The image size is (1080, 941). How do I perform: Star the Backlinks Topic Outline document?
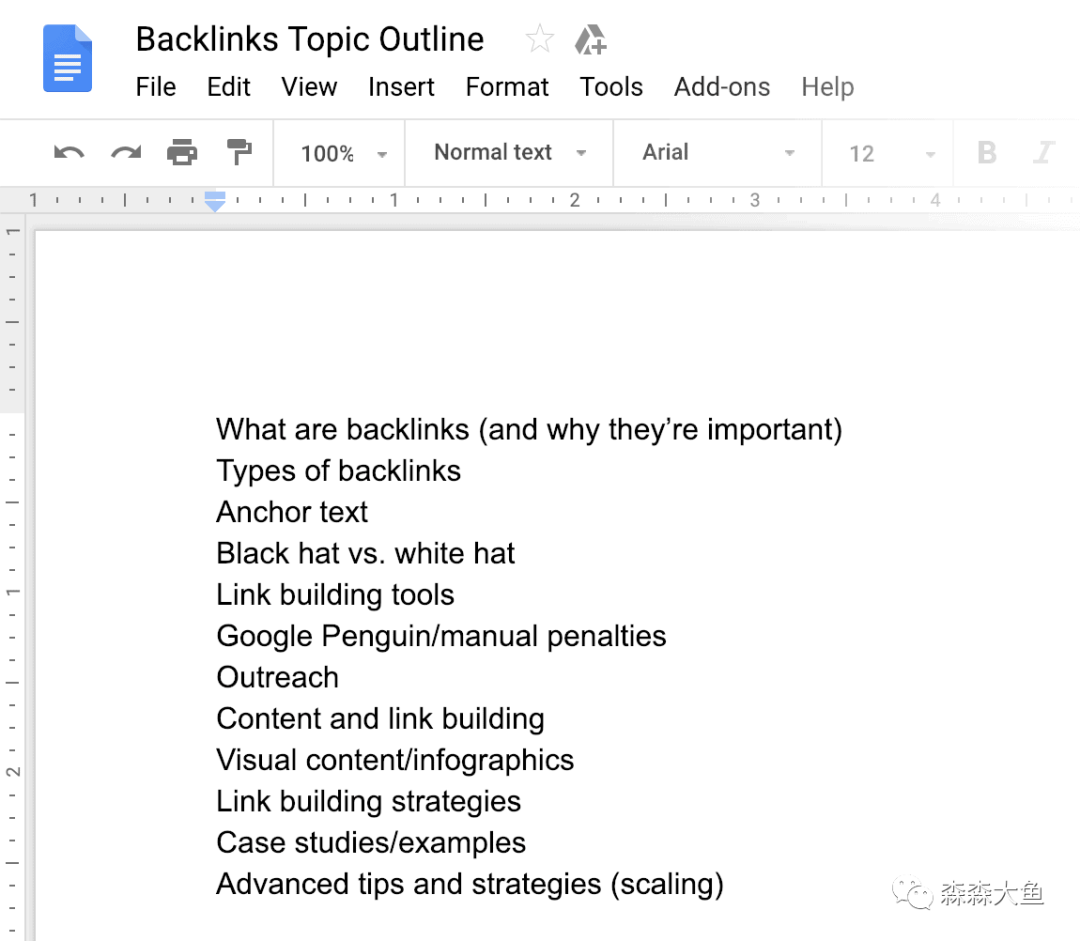coord(539,40)
